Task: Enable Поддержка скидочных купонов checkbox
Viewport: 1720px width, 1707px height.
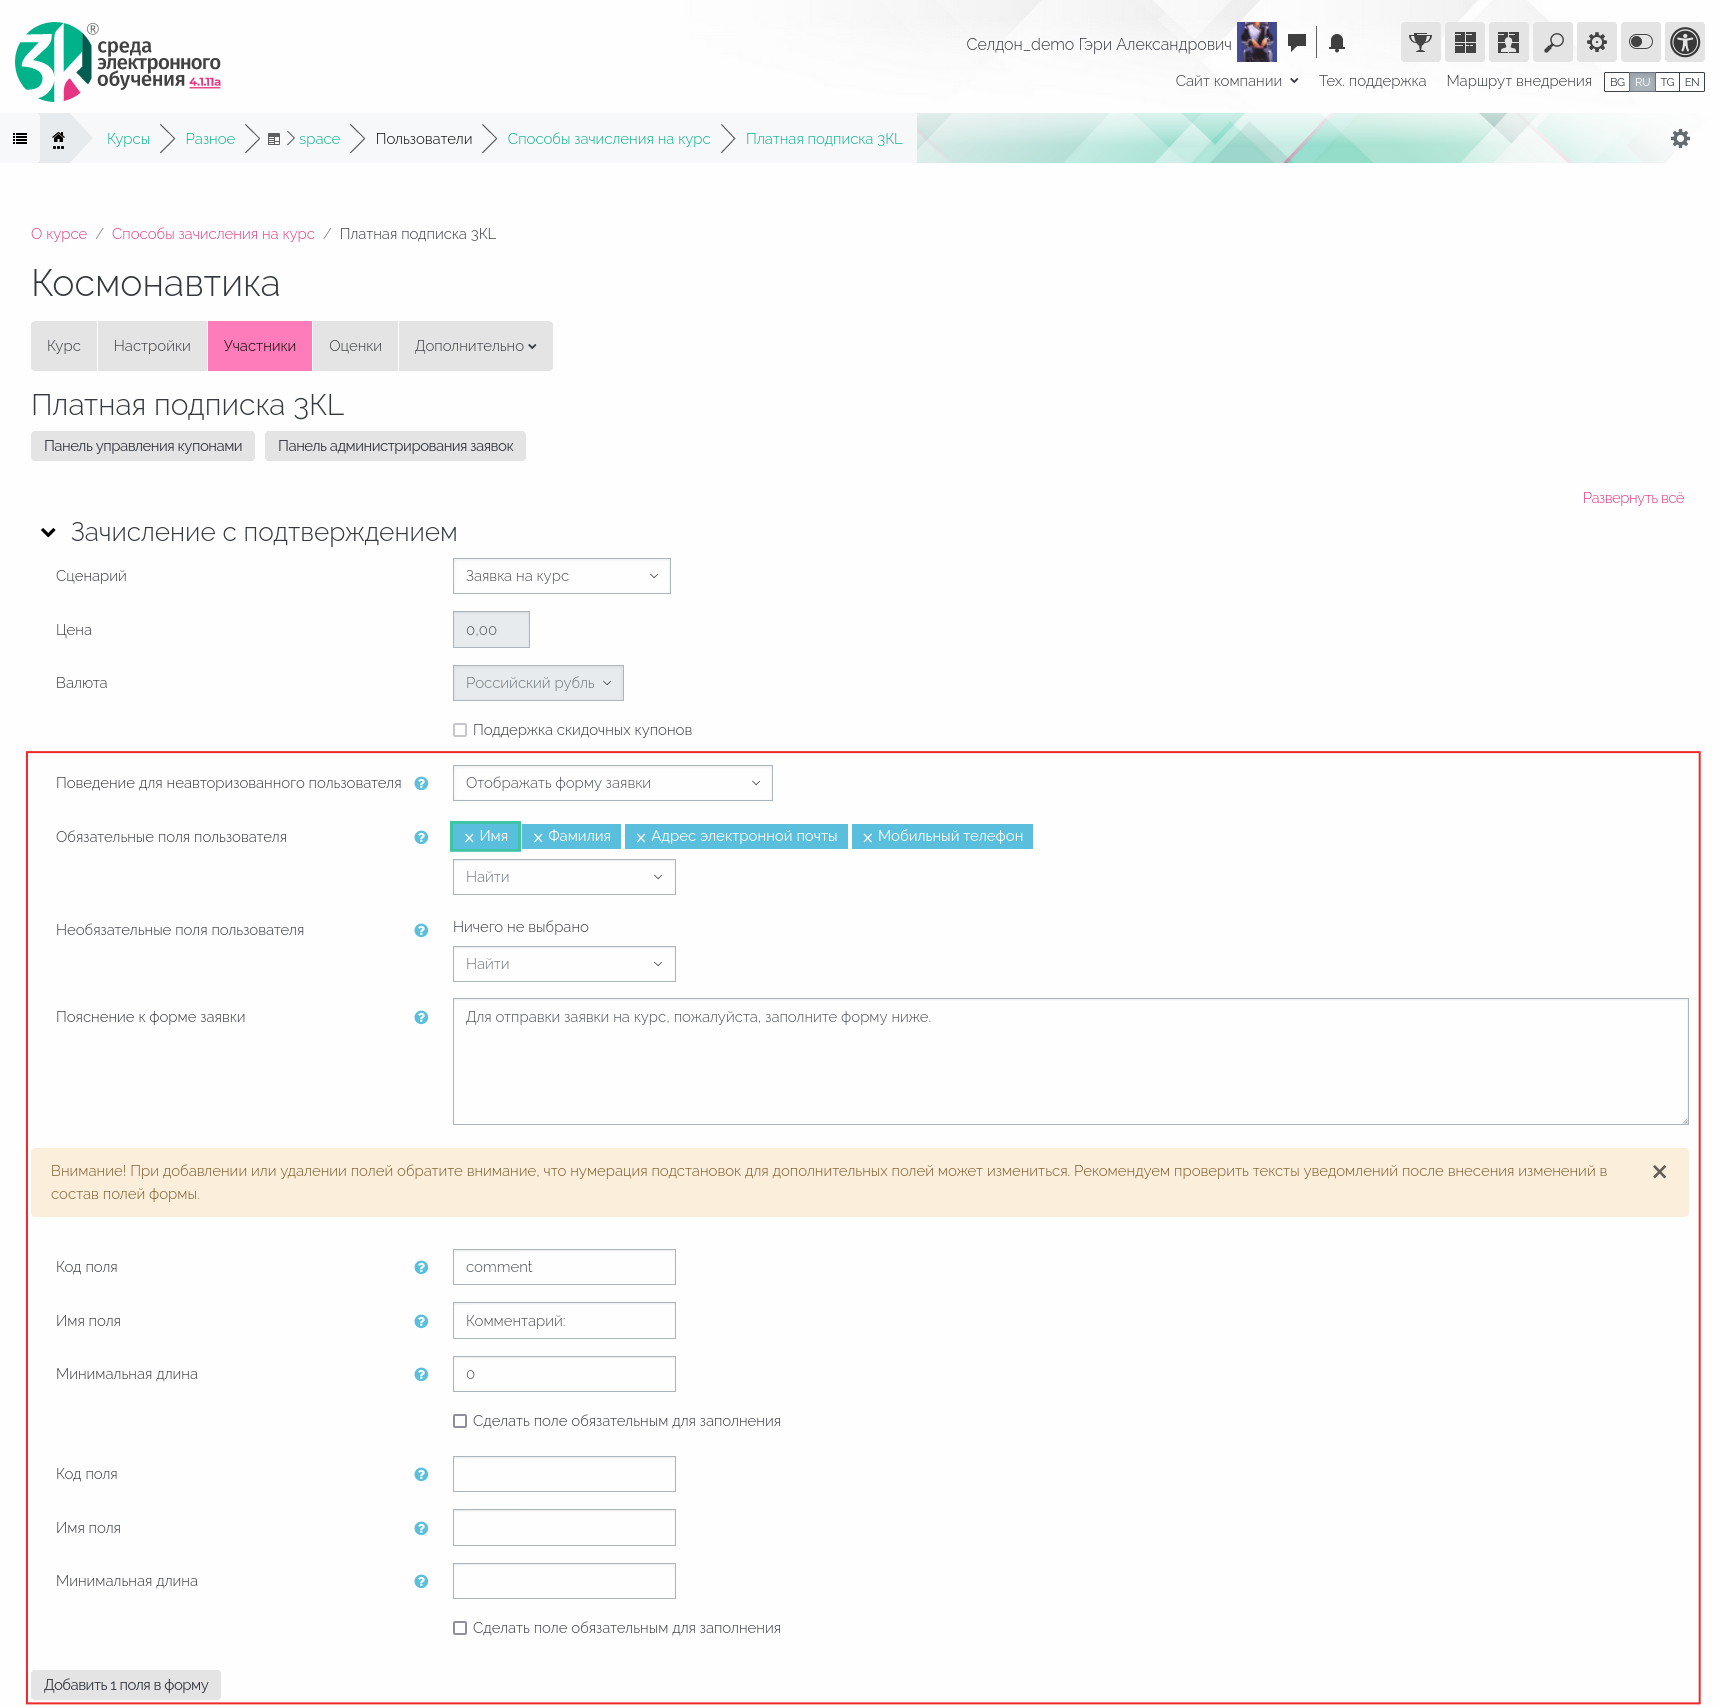Action: 460,730
